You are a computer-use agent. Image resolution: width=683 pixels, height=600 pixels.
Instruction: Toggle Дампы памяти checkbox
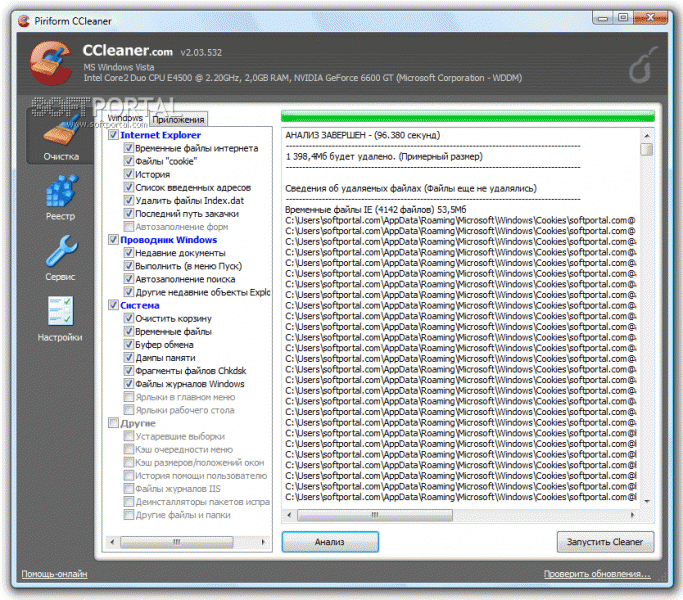pyautogui.click(x=128, y=357)
